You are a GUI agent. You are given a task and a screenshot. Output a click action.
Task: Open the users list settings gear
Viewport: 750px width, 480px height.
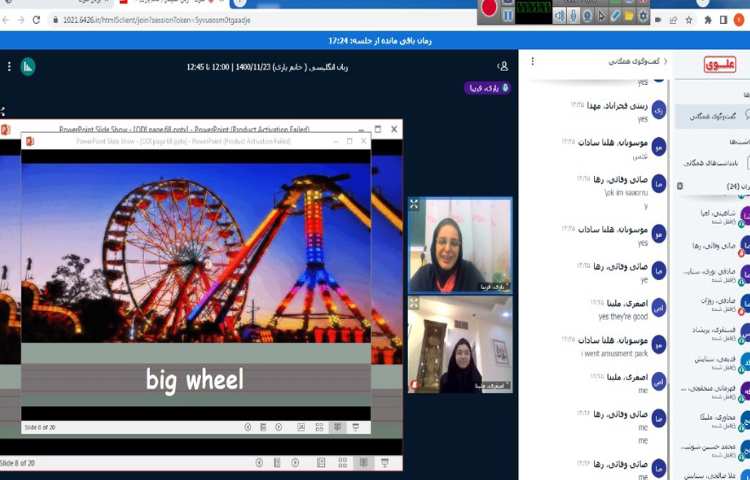(x=680, y=186)
